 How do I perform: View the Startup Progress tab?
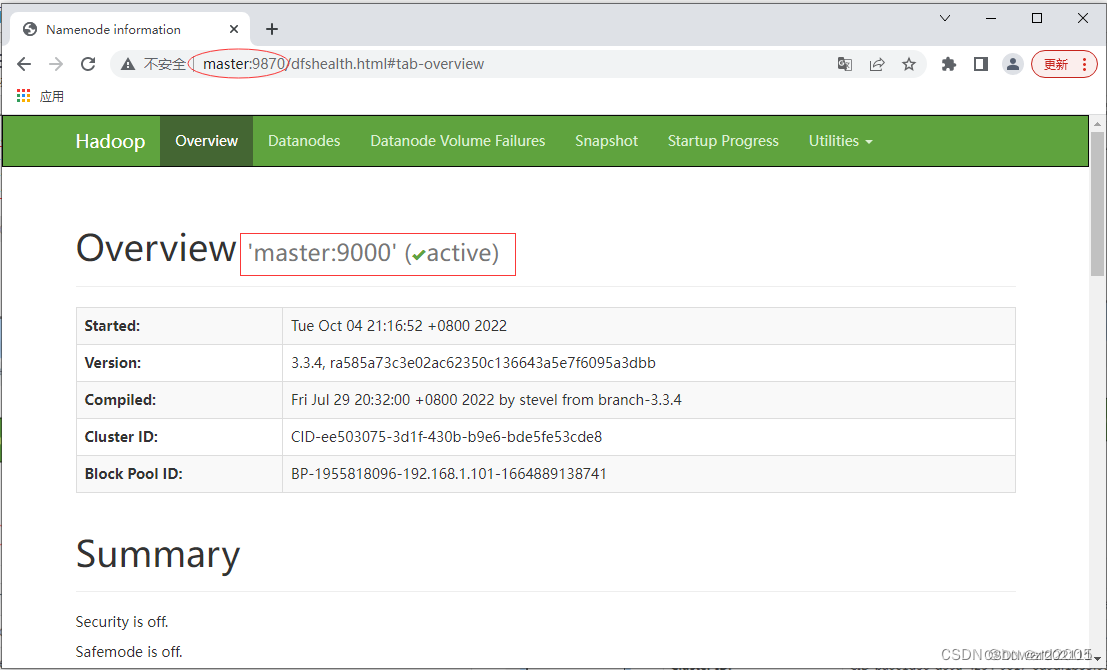[x=723, y=141]
